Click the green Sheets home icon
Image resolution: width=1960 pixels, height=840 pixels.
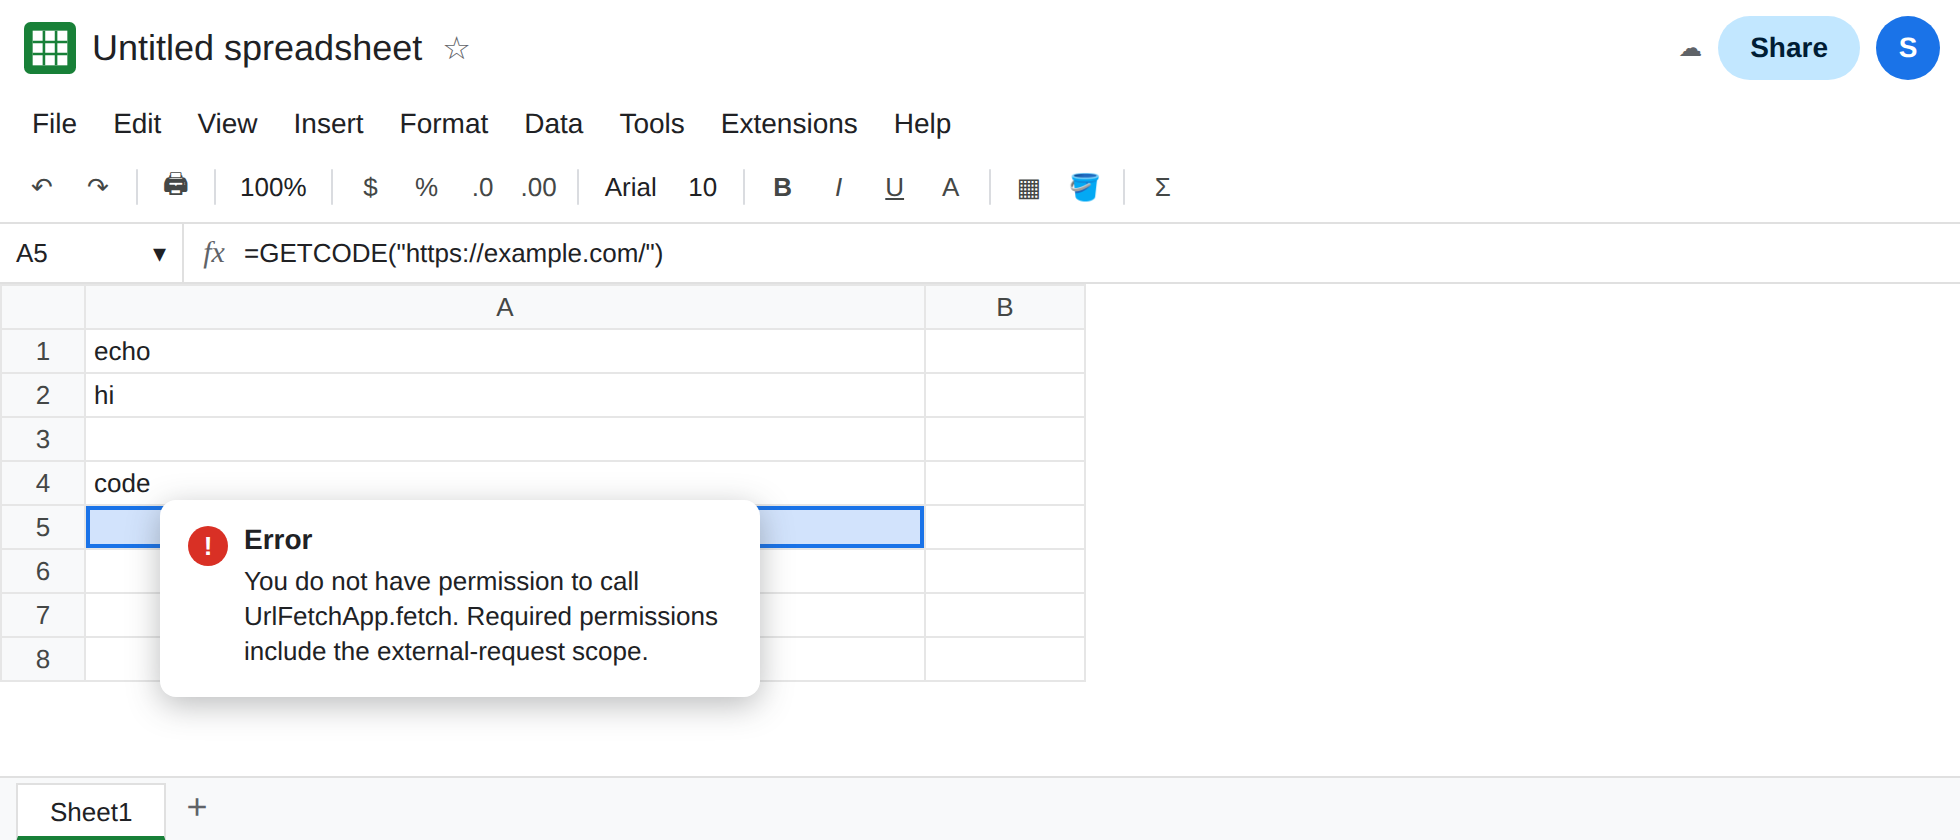(x=50, y=48)
